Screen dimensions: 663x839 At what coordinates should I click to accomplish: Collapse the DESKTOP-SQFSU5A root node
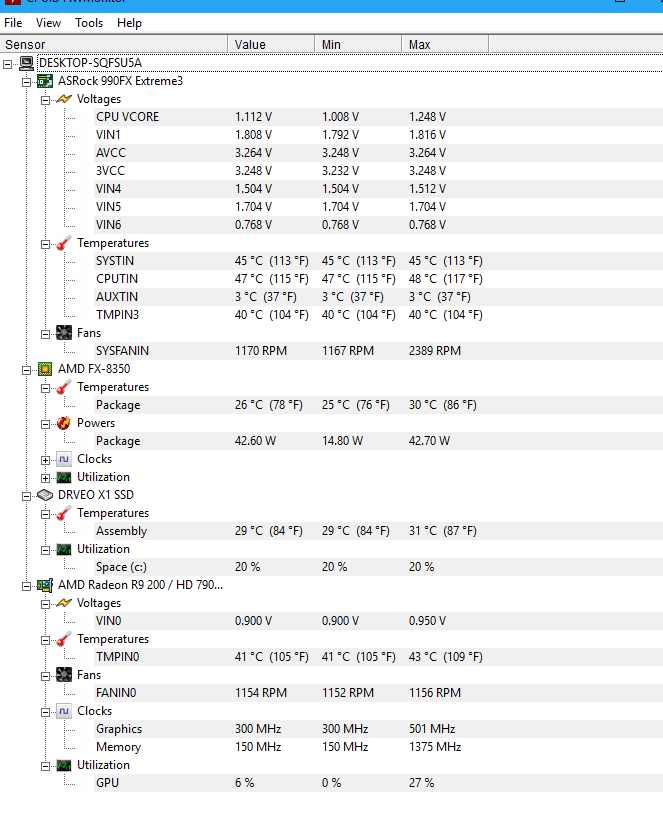pyautogui.click(x=7, y=64)
